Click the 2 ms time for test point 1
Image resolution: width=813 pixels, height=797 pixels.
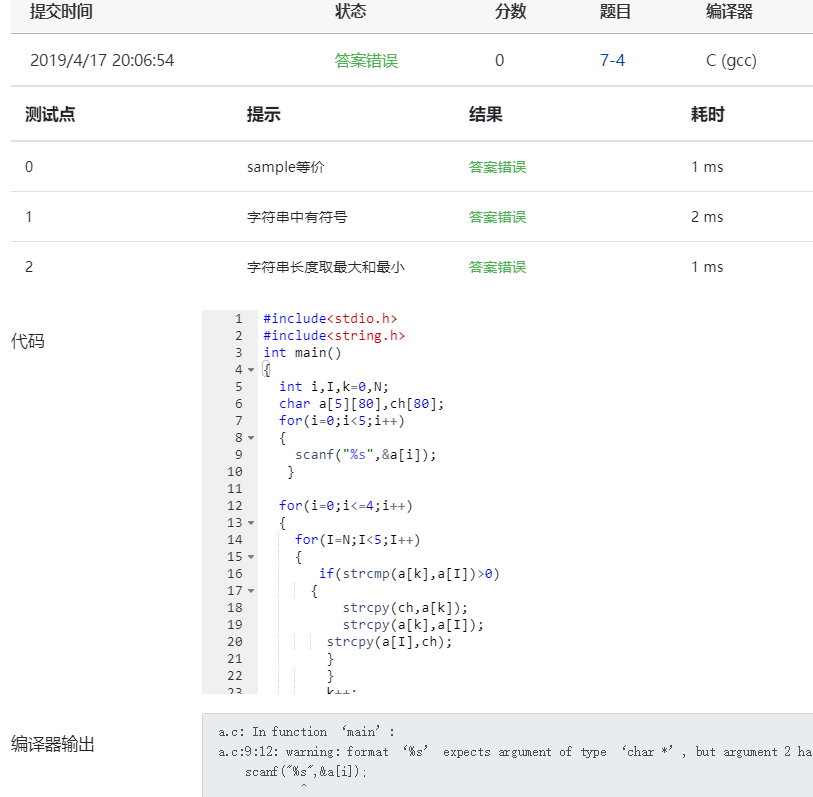(x=707, y=217)
